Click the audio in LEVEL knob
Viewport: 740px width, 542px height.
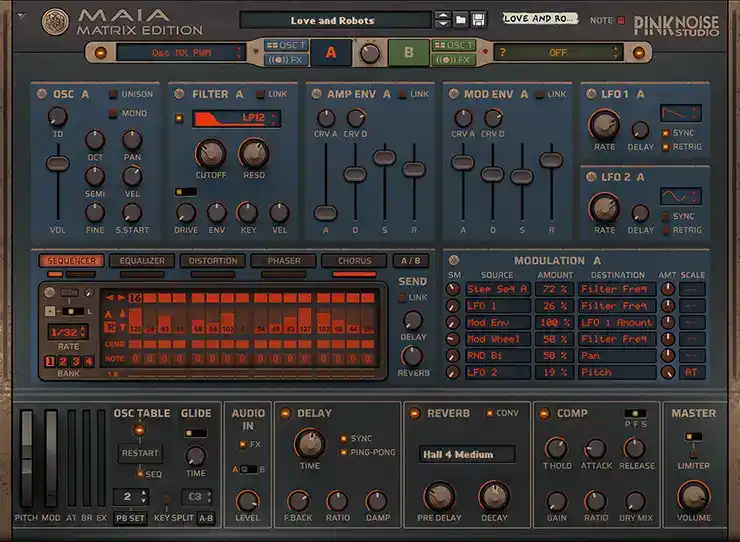(x=247, y=501)
